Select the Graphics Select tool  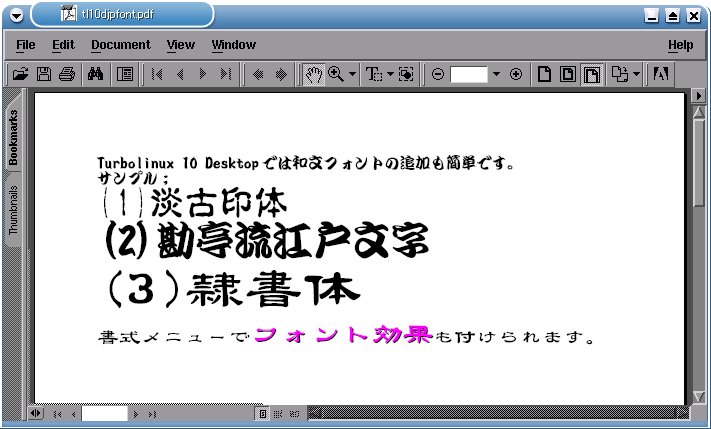(406, 74)
